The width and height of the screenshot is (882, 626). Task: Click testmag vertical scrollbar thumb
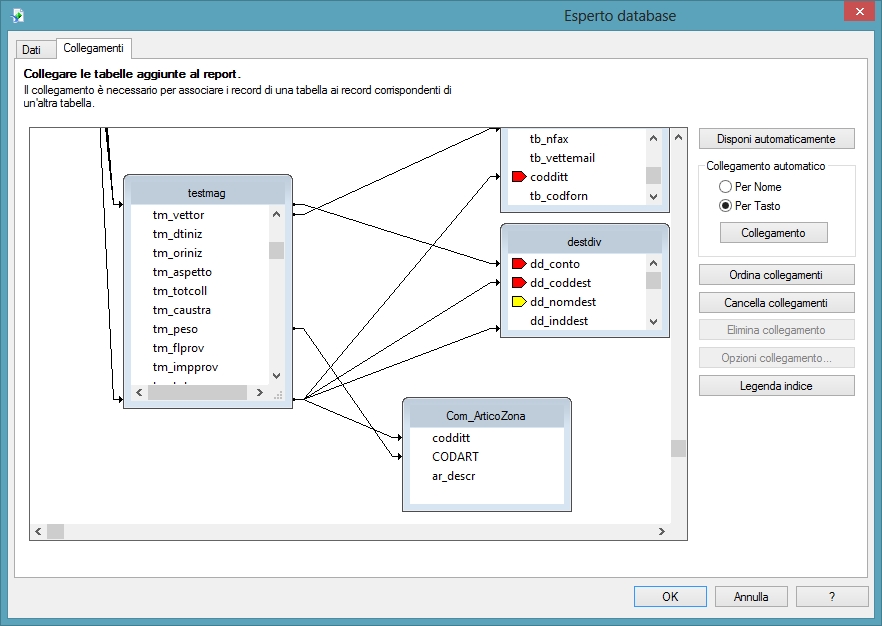(276, 250)
